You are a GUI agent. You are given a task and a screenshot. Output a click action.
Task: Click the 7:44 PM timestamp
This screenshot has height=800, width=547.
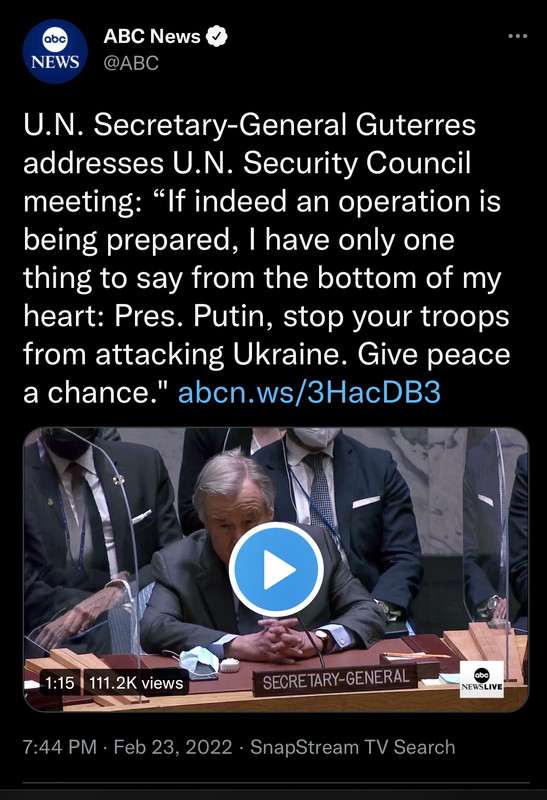click(x=60, y=747)
